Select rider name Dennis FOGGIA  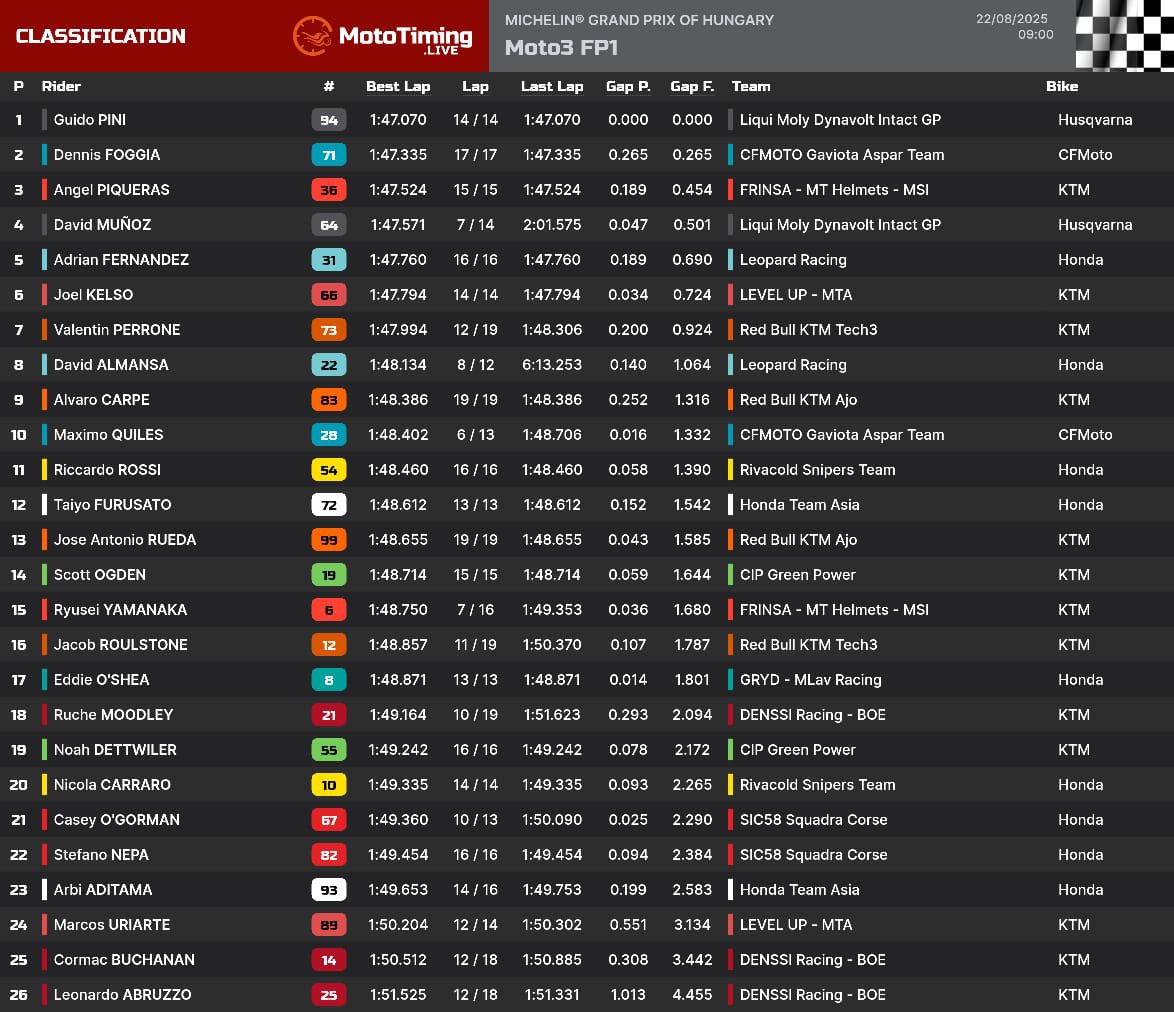tap(107, 155)
